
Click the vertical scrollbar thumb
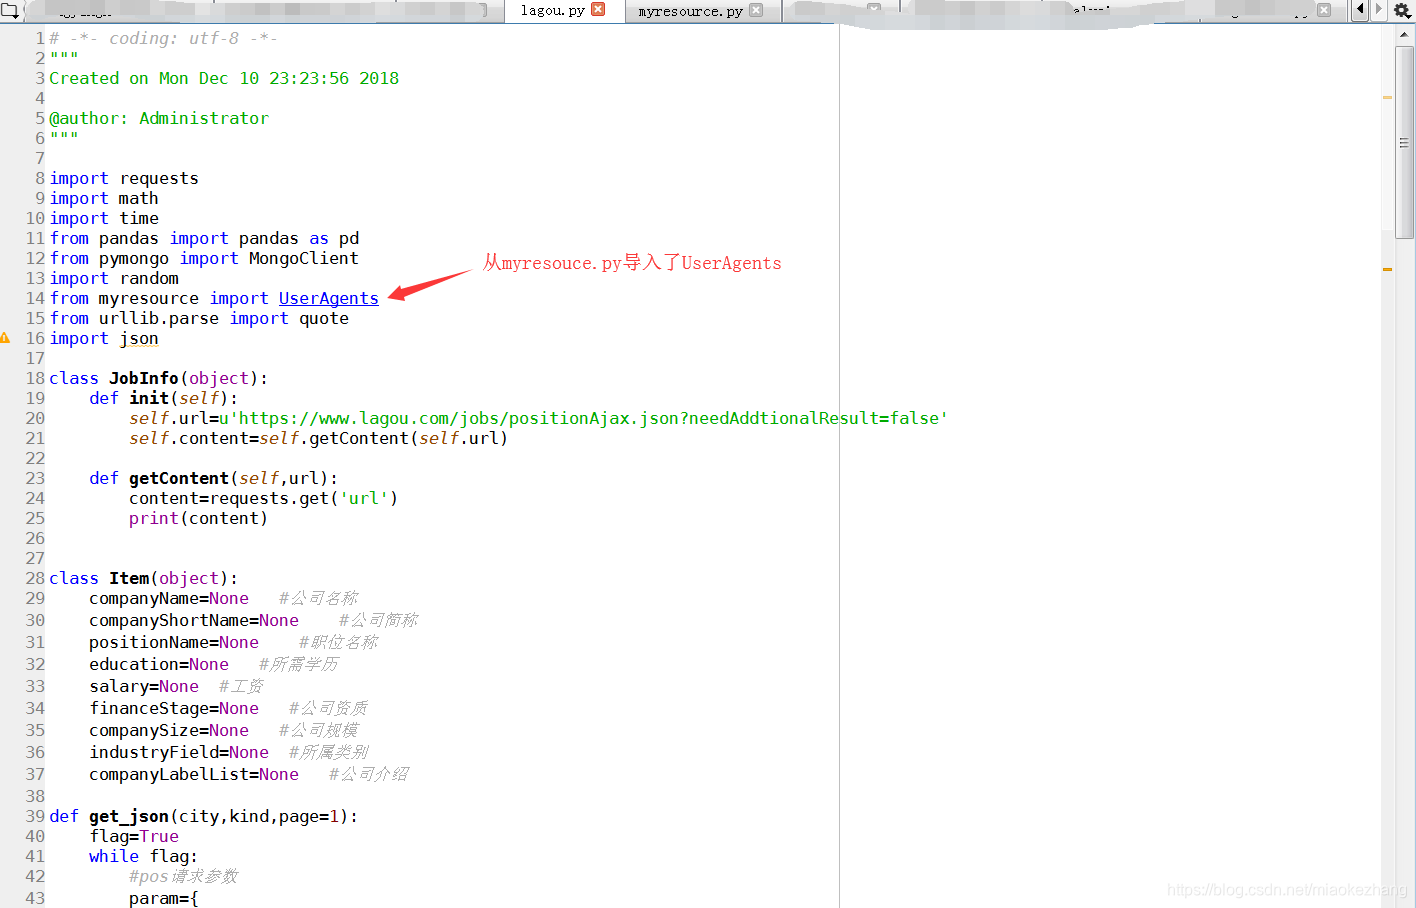click(x=1404, y=142)
